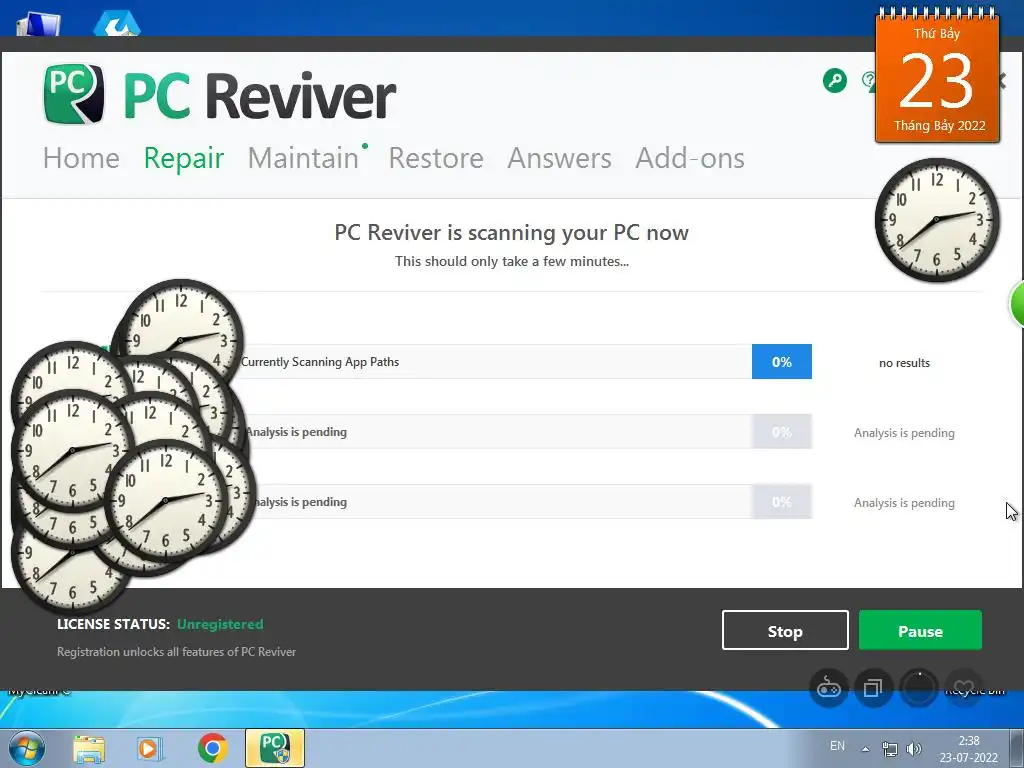Image resolution: width=1024 pixels, height=768 pixels.
Task: Open Google Chrome from the taskbar
Action: point(212,748)
